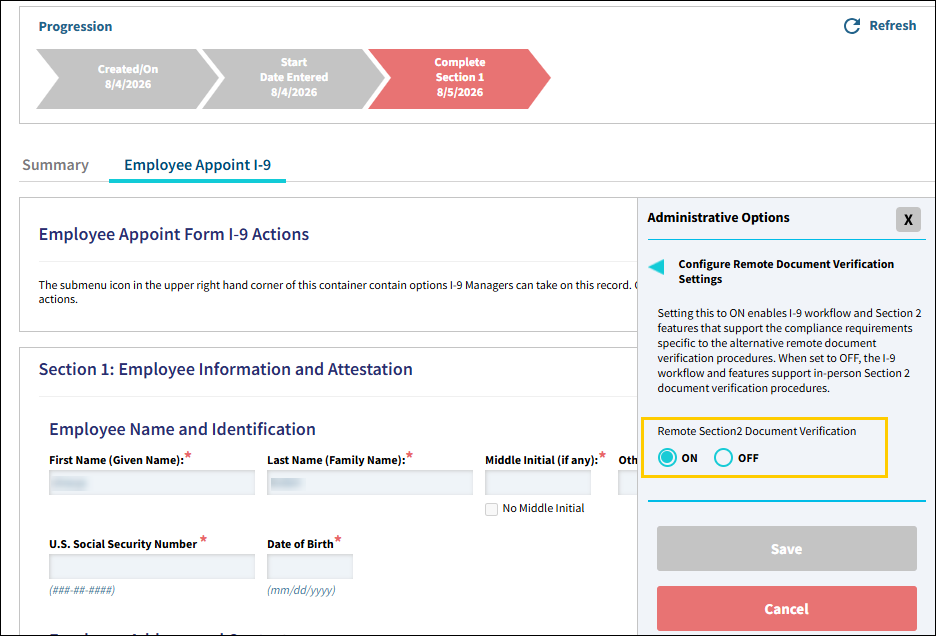936x636 pixels.
Task: Click the Refresh circular arrow icon
Action: coord(852,26)
